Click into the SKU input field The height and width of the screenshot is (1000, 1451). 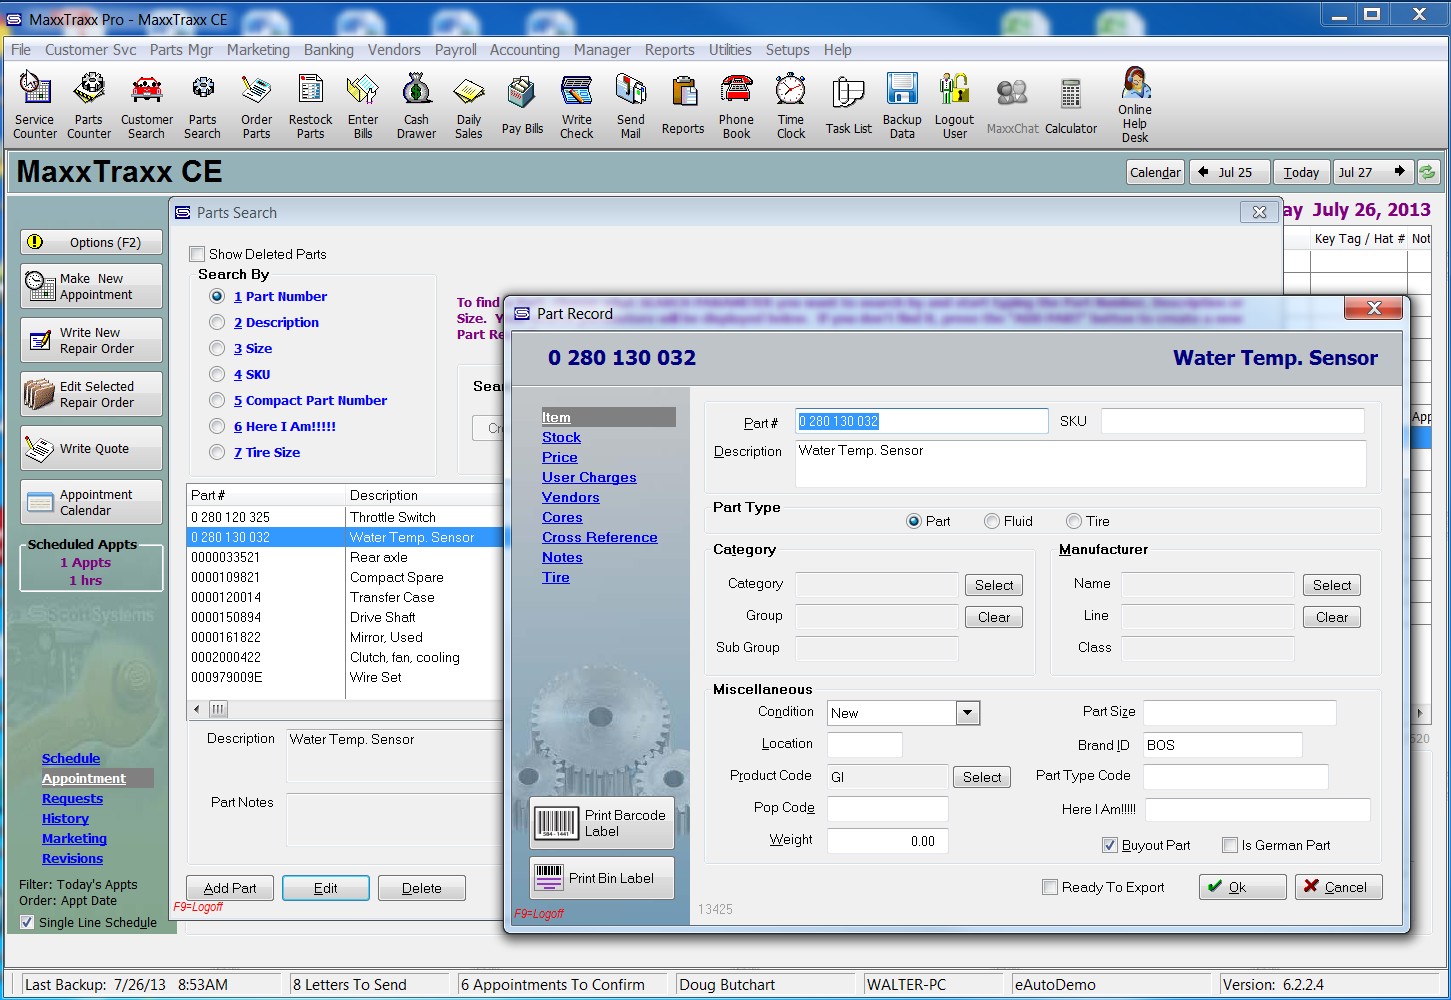coord(1232,421)
